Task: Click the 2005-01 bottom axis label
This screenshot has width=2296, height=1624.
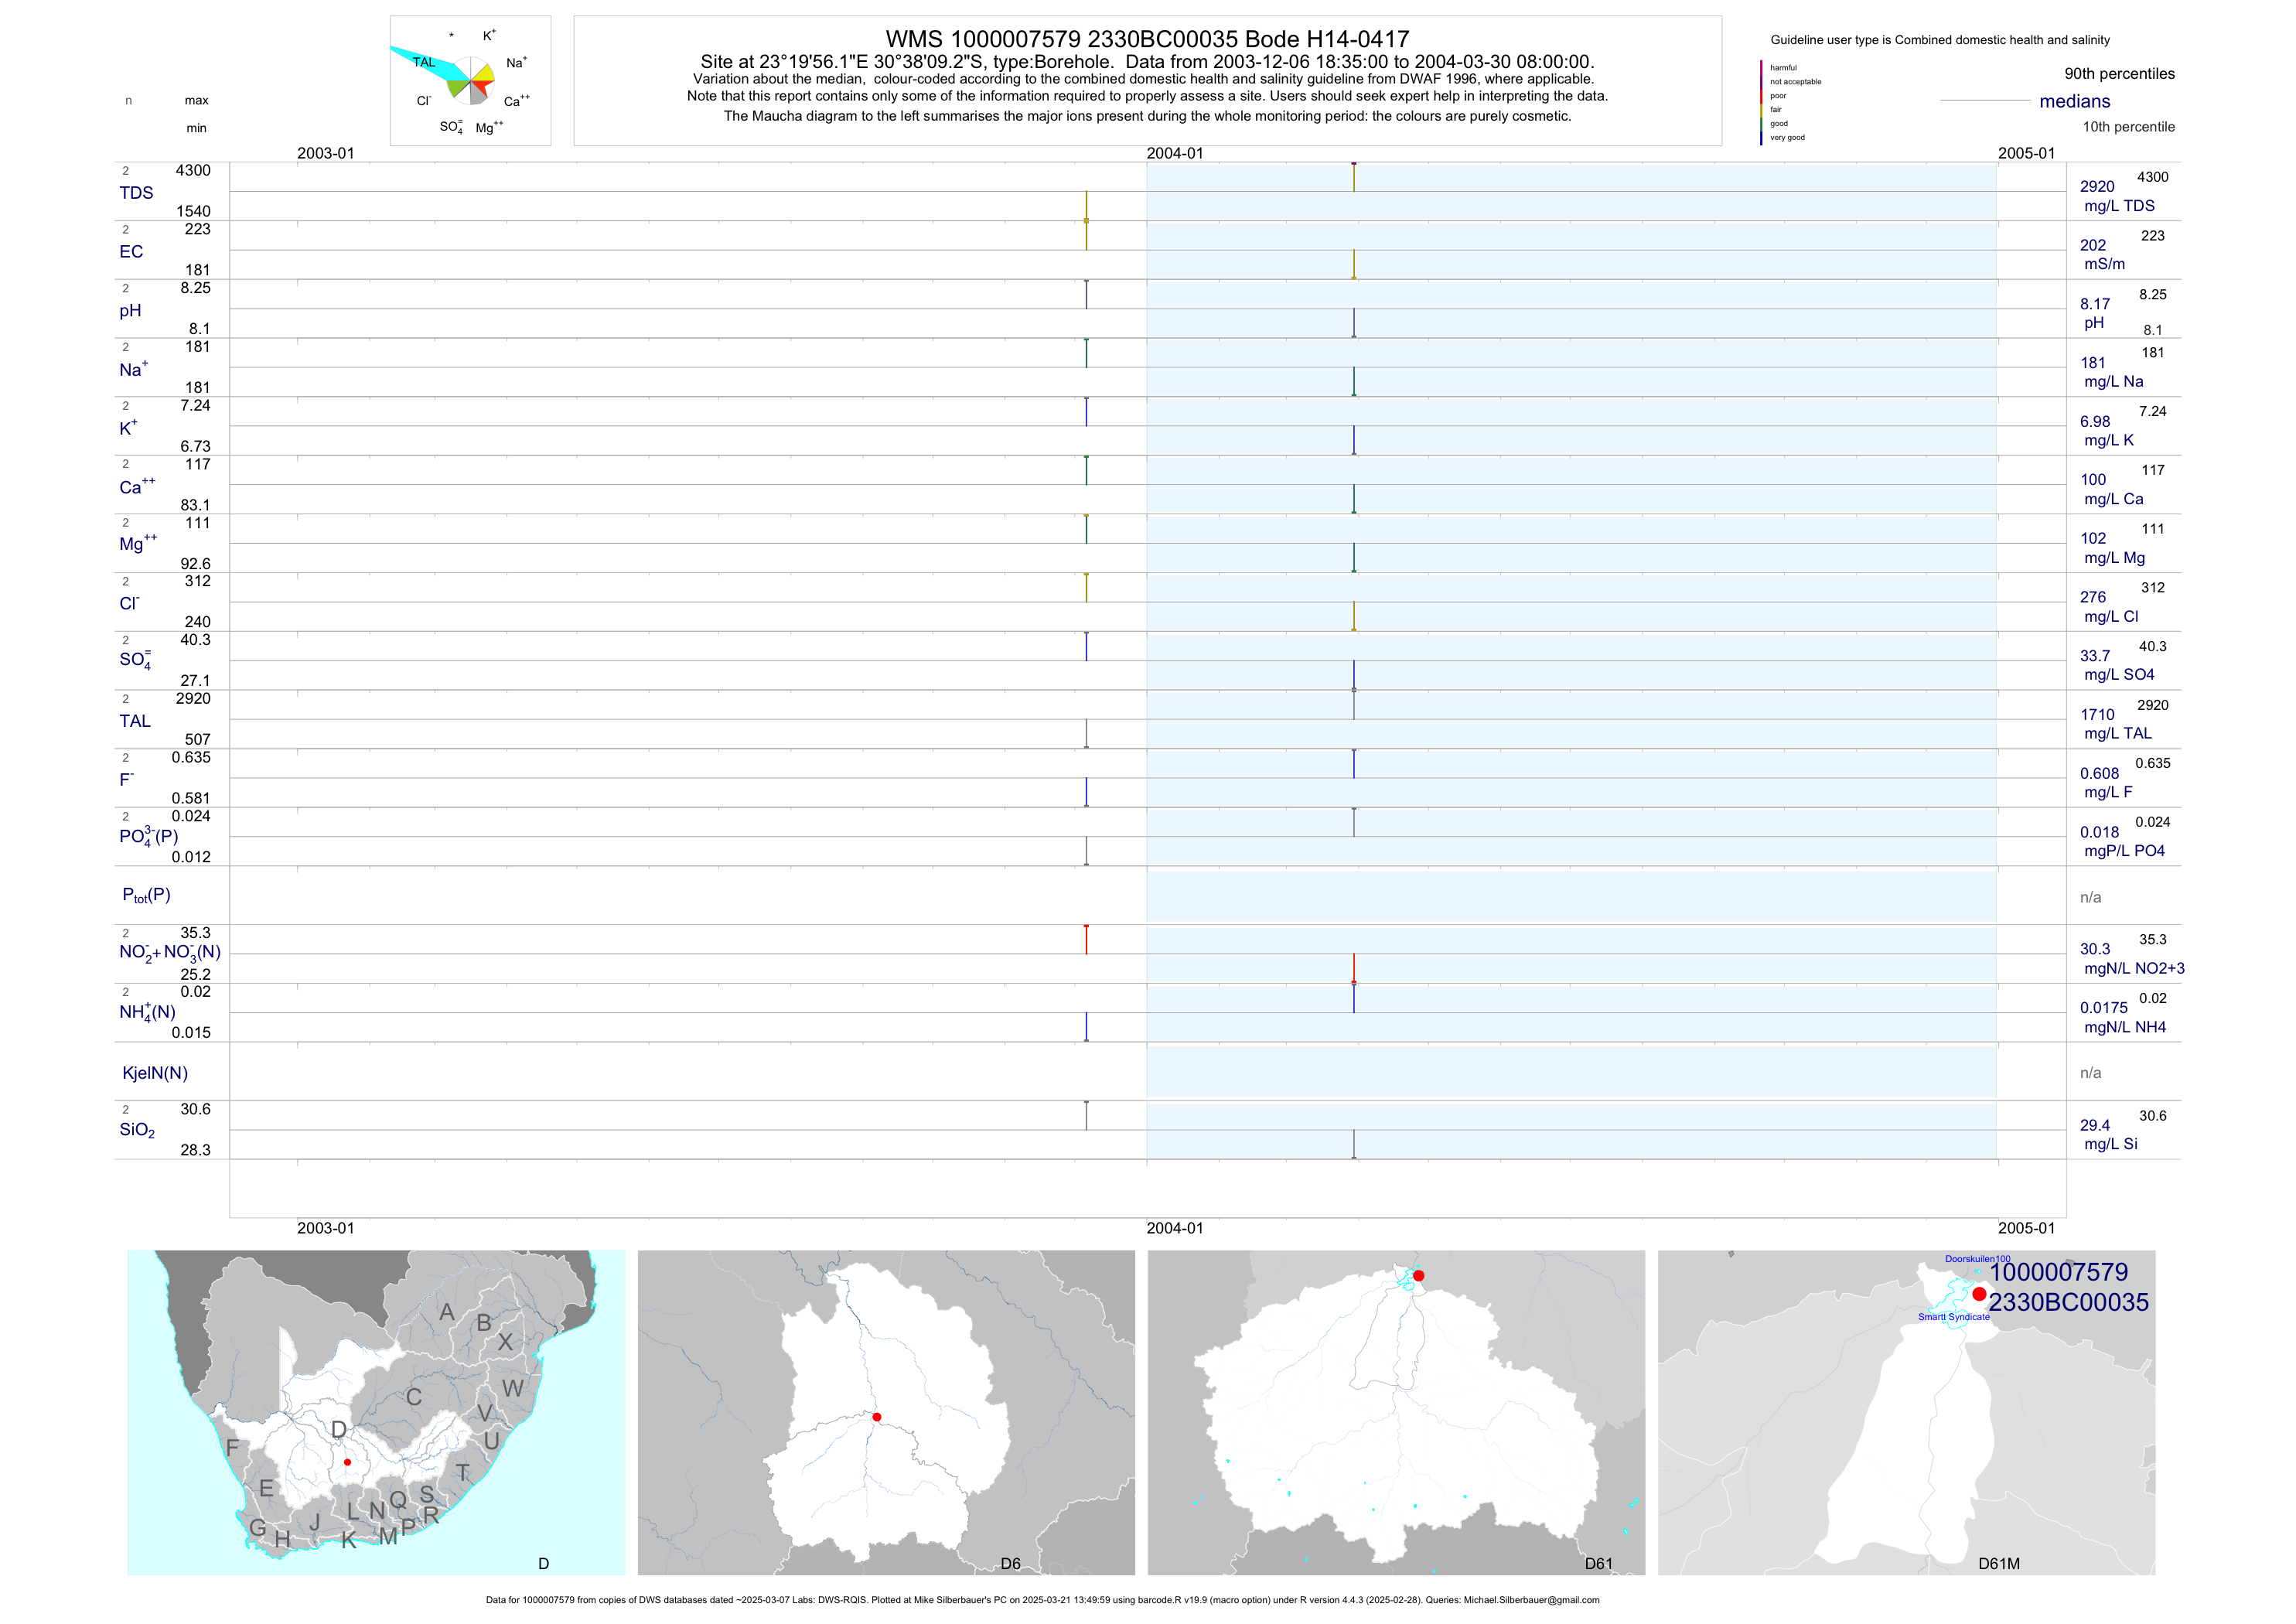Action: point(2026,1228)
